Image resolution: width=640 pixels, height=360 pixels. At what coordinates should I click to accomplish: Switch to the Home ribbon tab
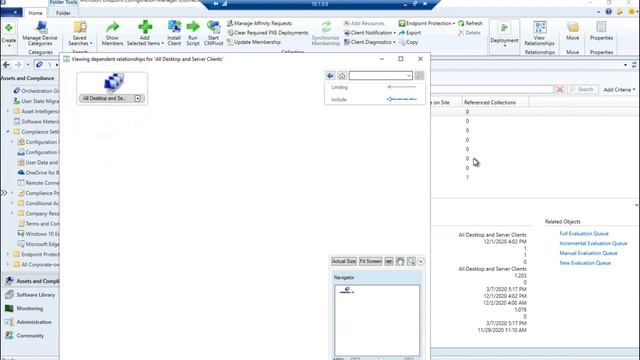[x=36, y=13]
